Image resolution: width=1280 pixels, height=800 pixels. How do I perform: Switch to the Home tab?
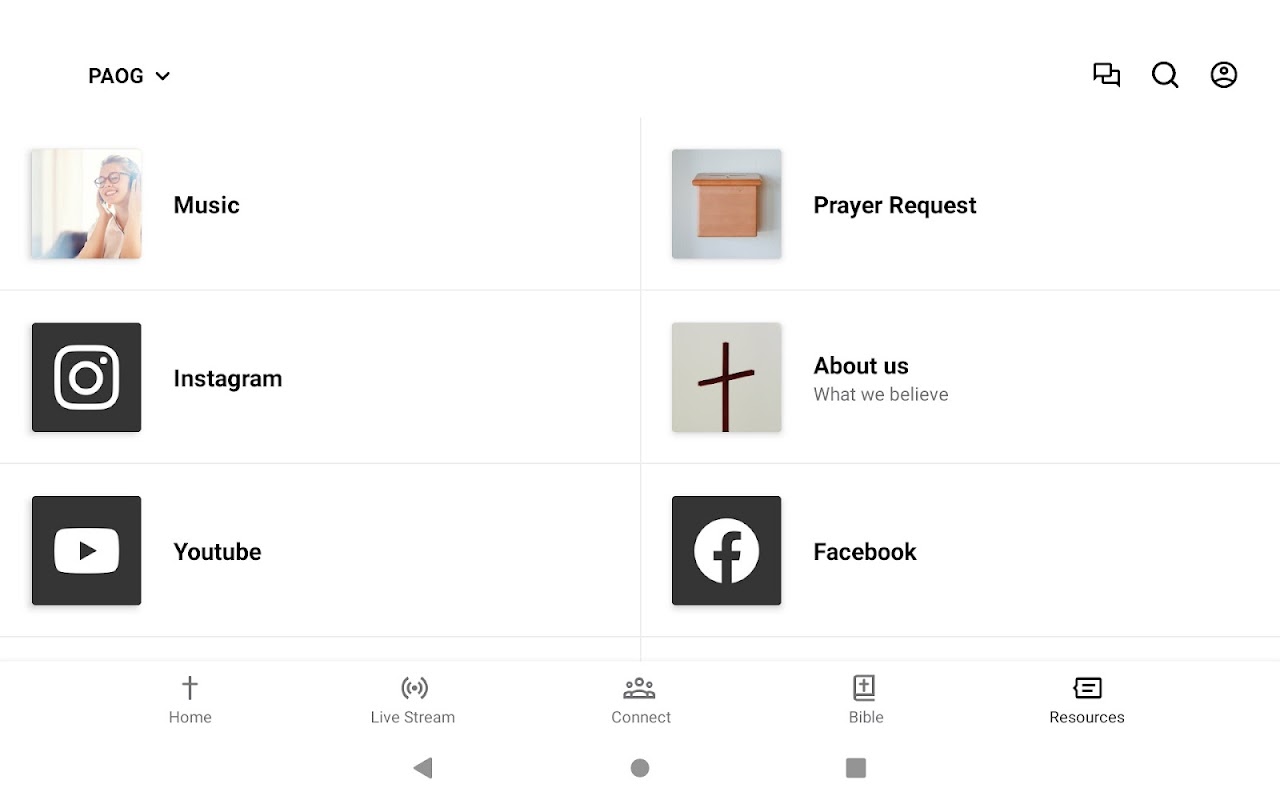[x=190, y=700]
